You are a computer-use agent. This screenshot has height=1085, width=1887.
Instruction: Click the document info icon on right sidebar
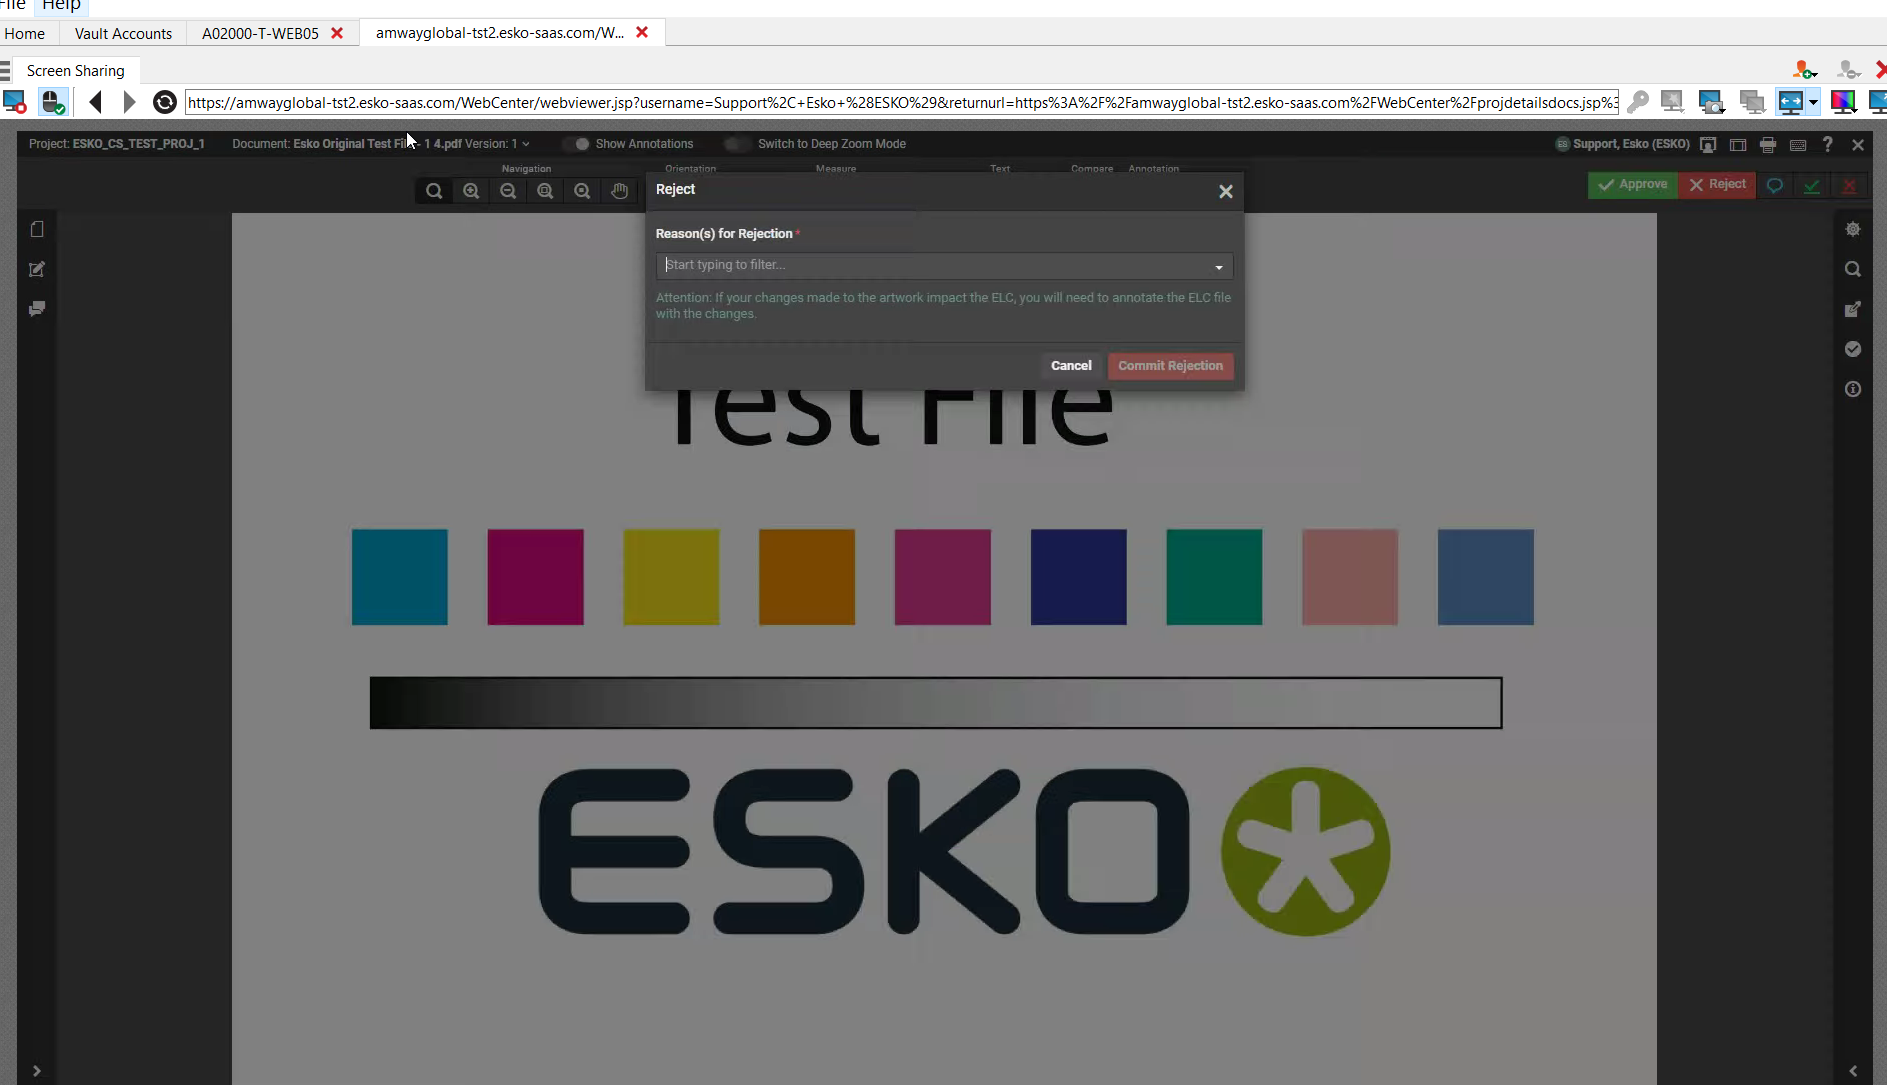pos(1853,389)
